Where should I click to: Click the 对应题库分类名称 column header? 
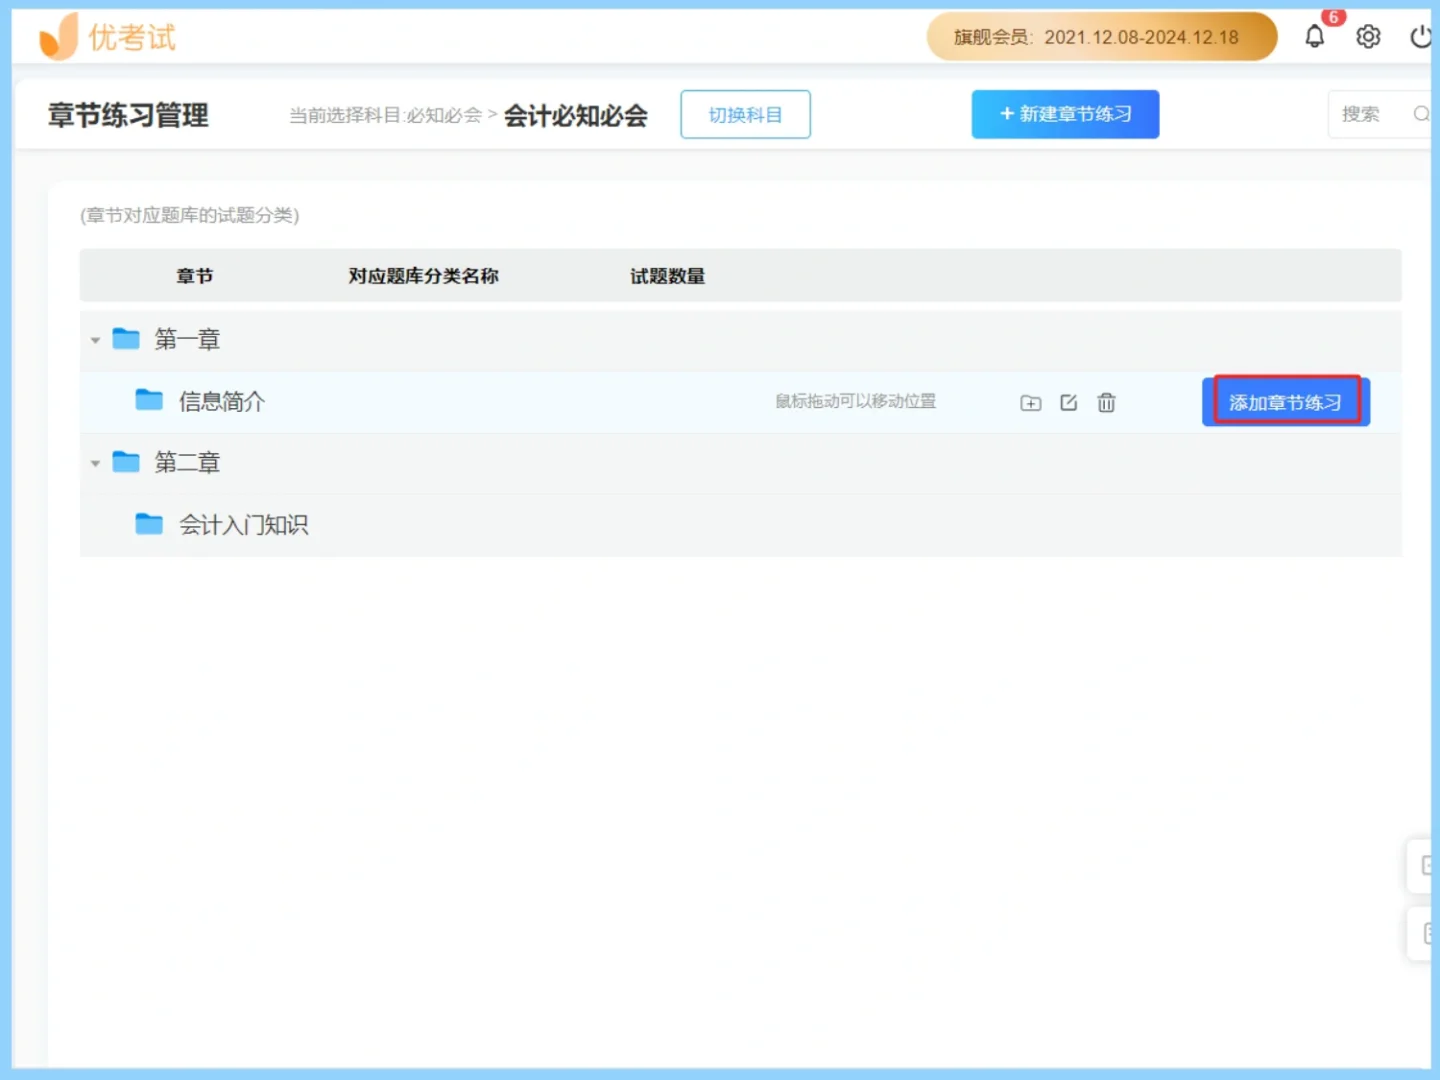pyautogui.click(x=423, y=276)
